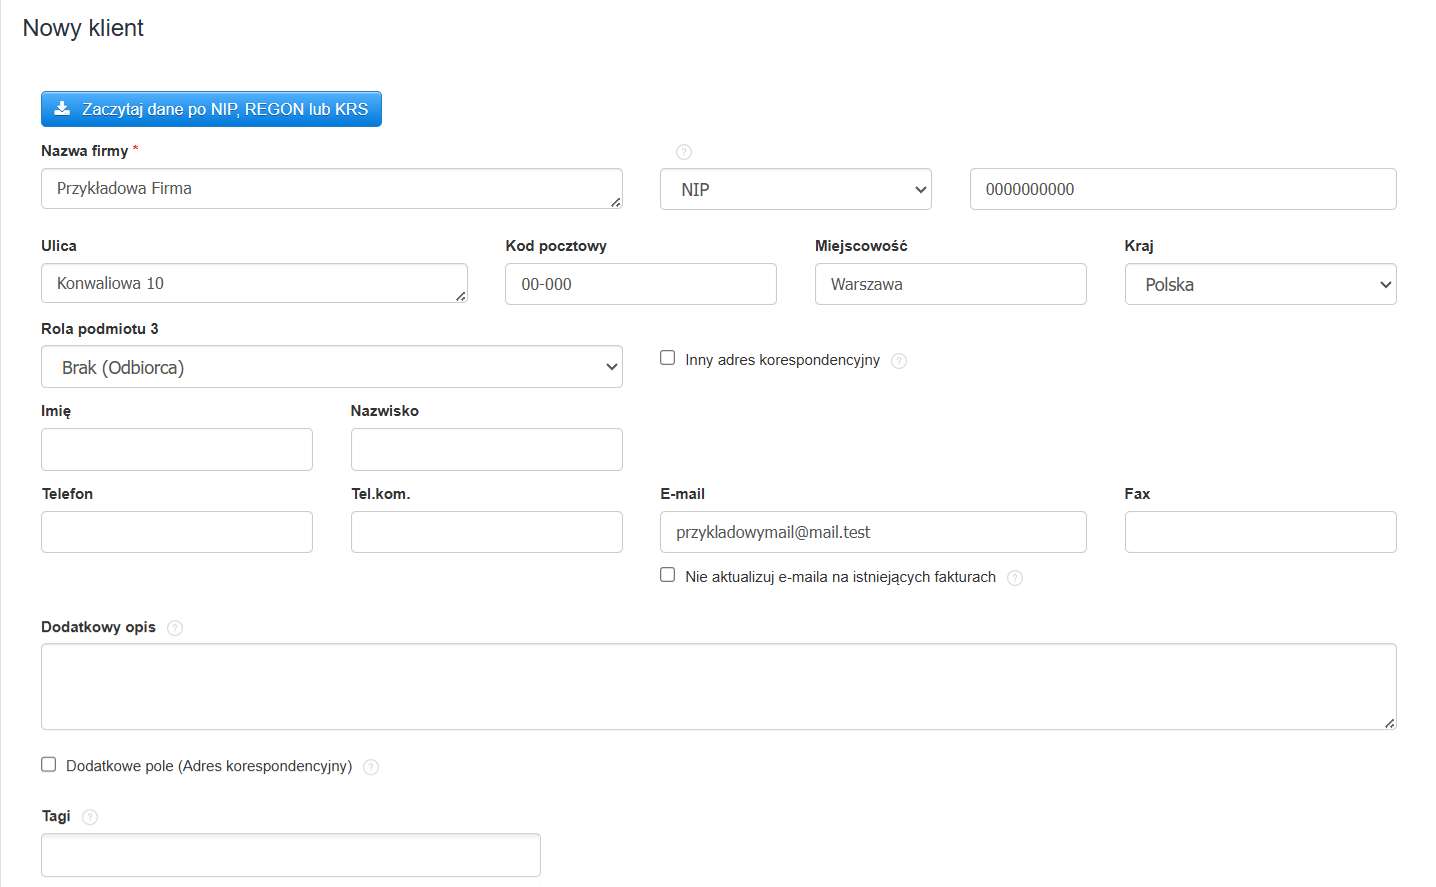The height and width of the screenshot is (887, 1436).
Task: Open the Kraj dropdown showing Polska
Action: (1260, 284)
